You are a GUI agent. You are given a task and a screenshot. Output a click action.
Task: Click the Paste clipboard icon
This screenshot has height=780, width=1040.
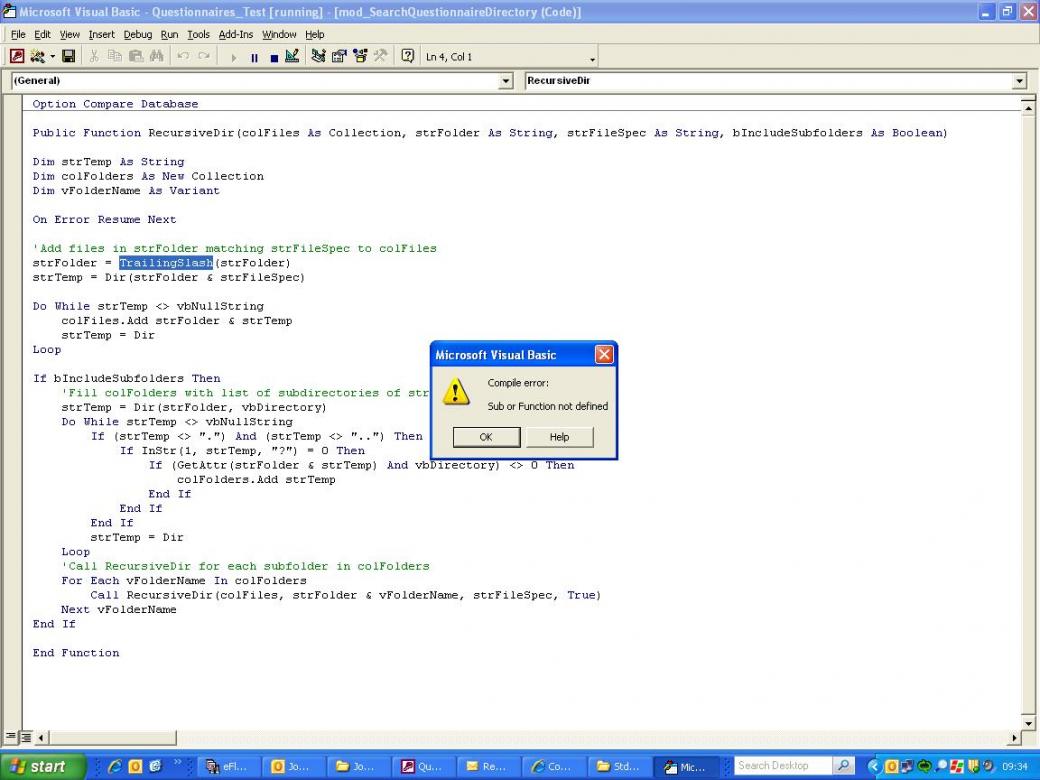pos(135,56)
